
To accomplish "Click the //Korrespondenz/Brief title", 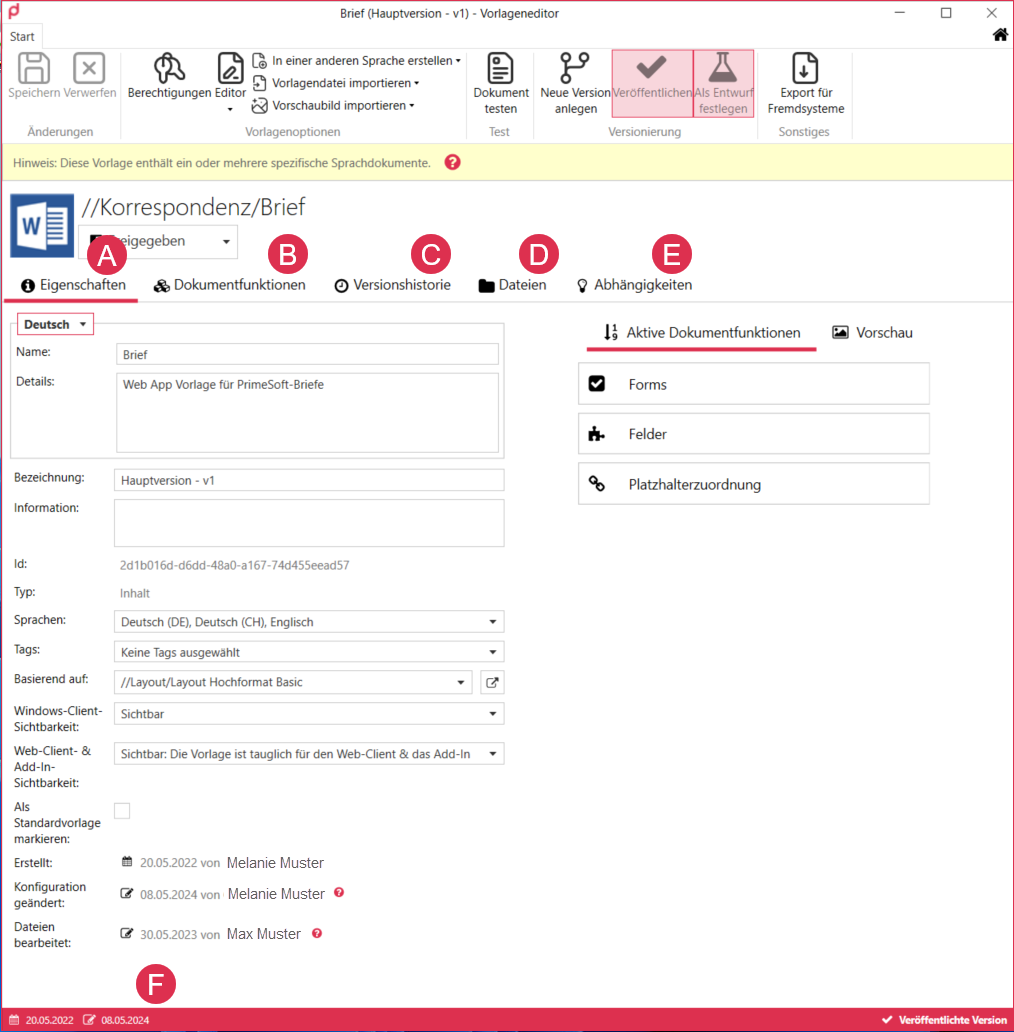I will pos(193,207).
